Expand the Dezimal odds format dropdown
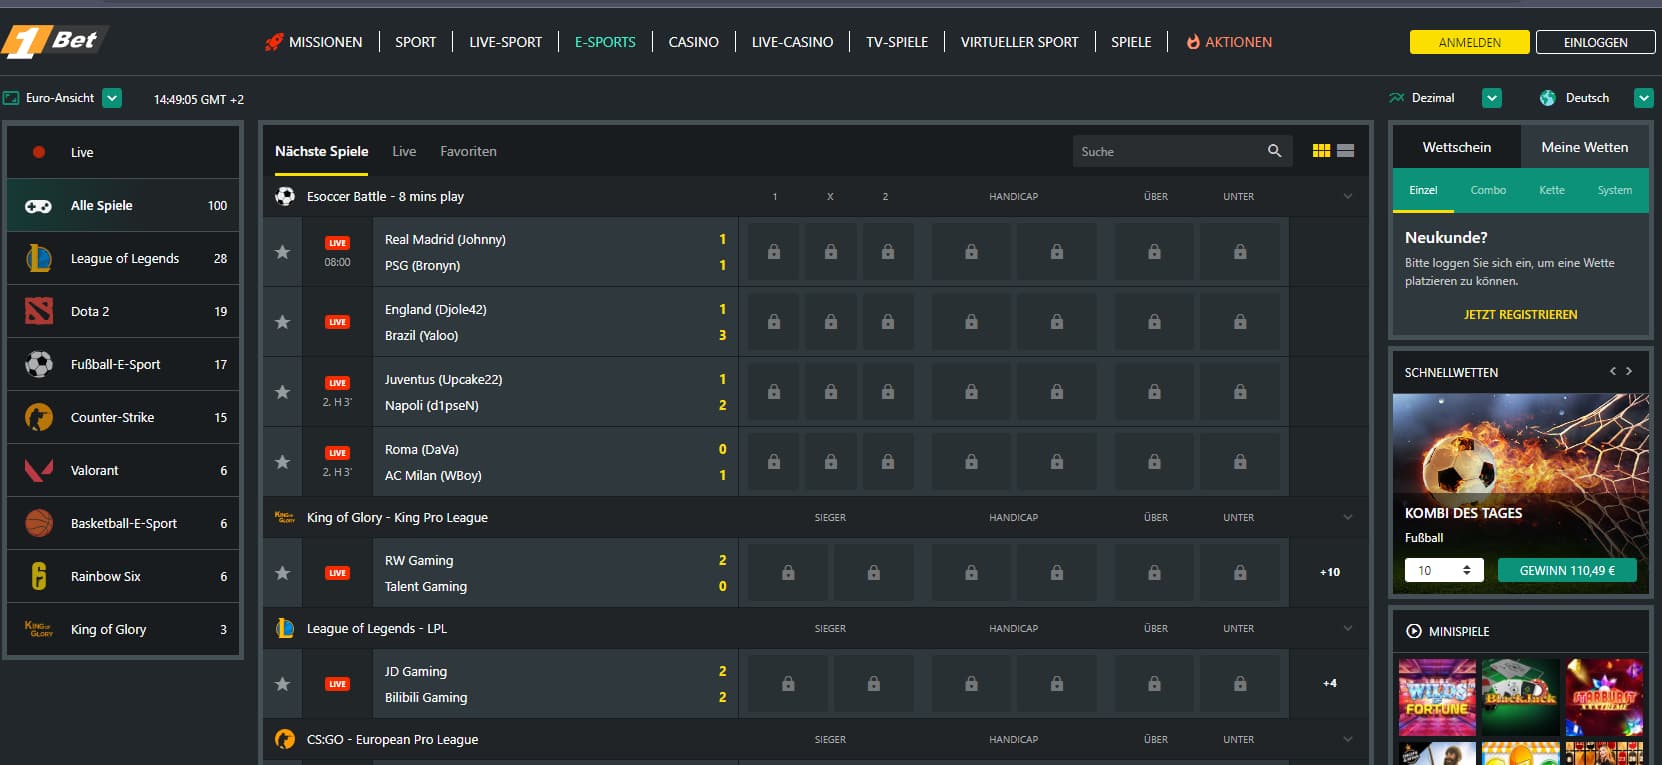1662x765 pixels. 1492,98
